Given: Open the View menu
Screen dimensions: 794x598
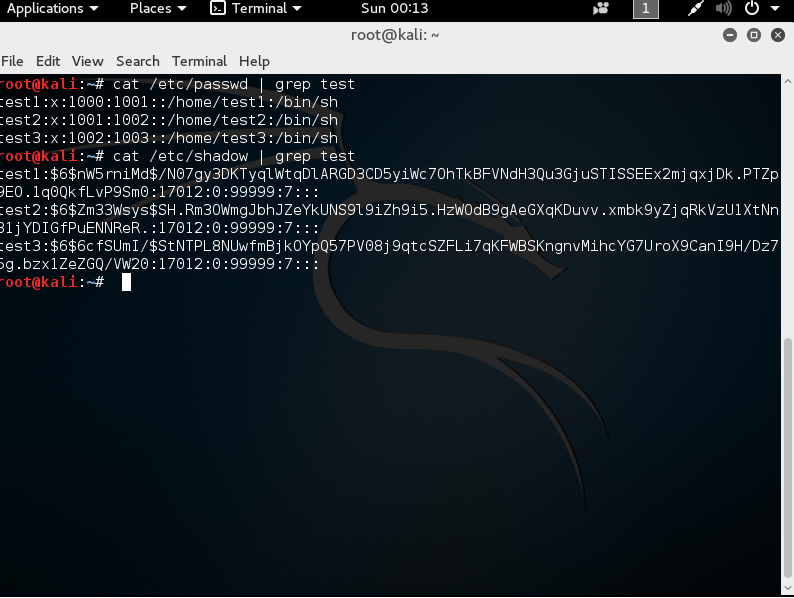Looking at the screenshot, I should [x=88, y=61].
